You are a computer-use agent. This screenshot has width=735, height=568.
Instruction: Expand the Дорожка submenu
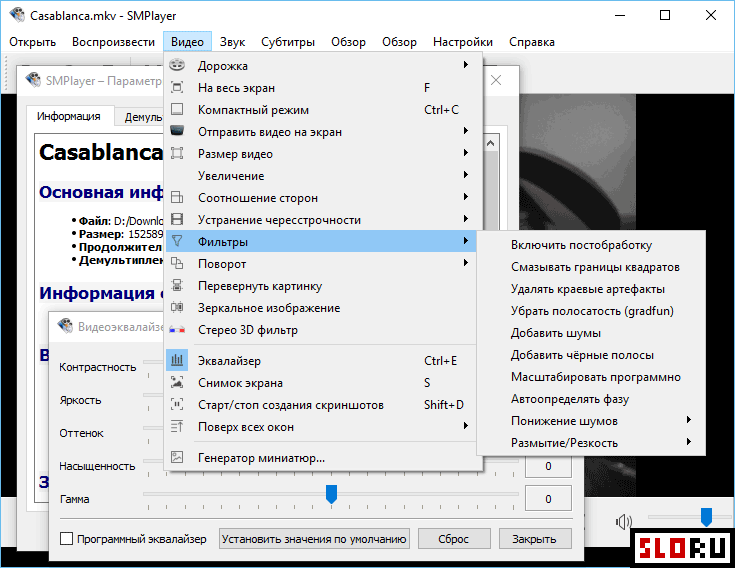(x=321, y=66)
